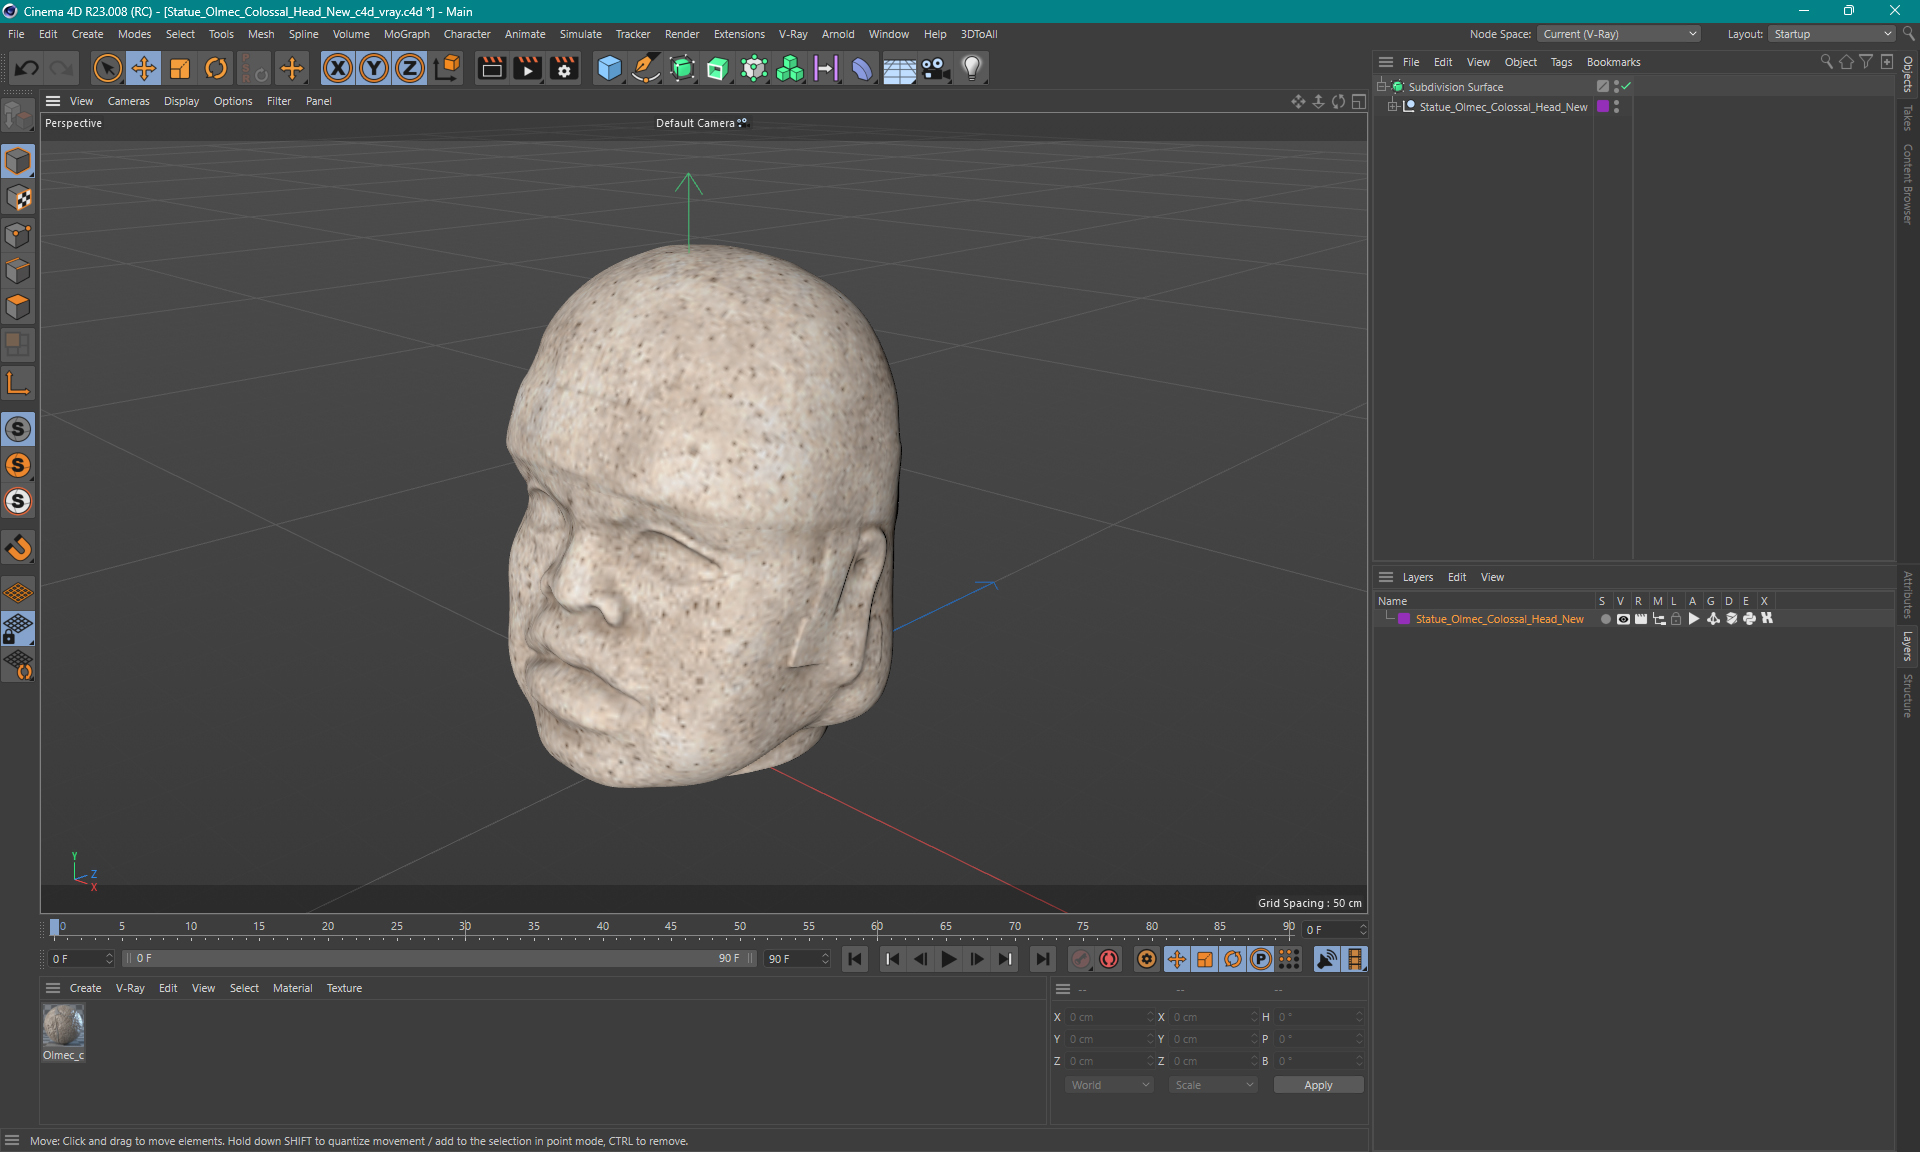Open the Render Settings
1920x1152 pixels.
[x=564, y=68]
